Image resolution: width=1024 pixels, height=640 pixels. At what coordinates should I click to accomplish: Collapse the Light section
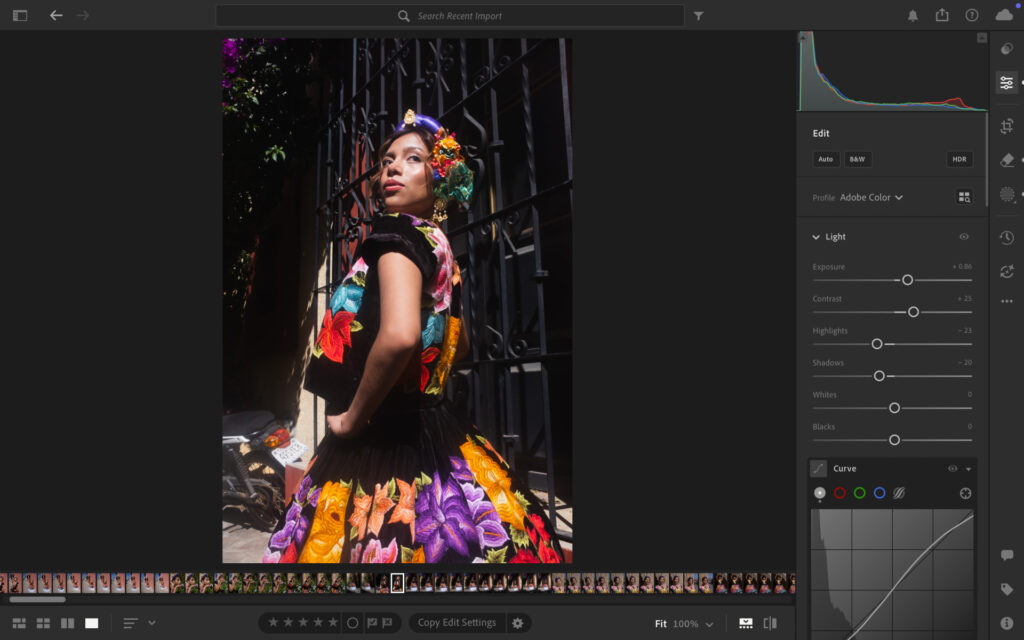[816, 237]
